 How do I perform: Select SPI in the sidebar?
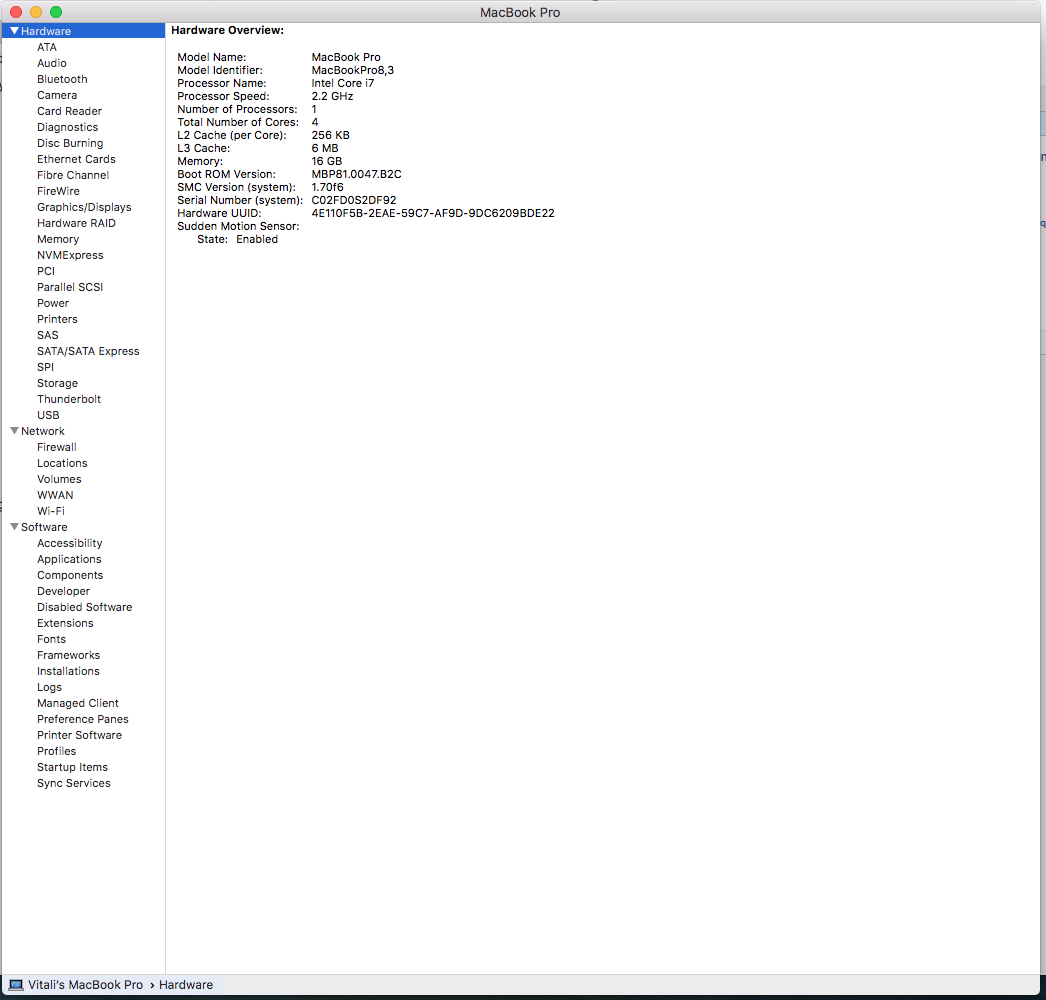45,367
